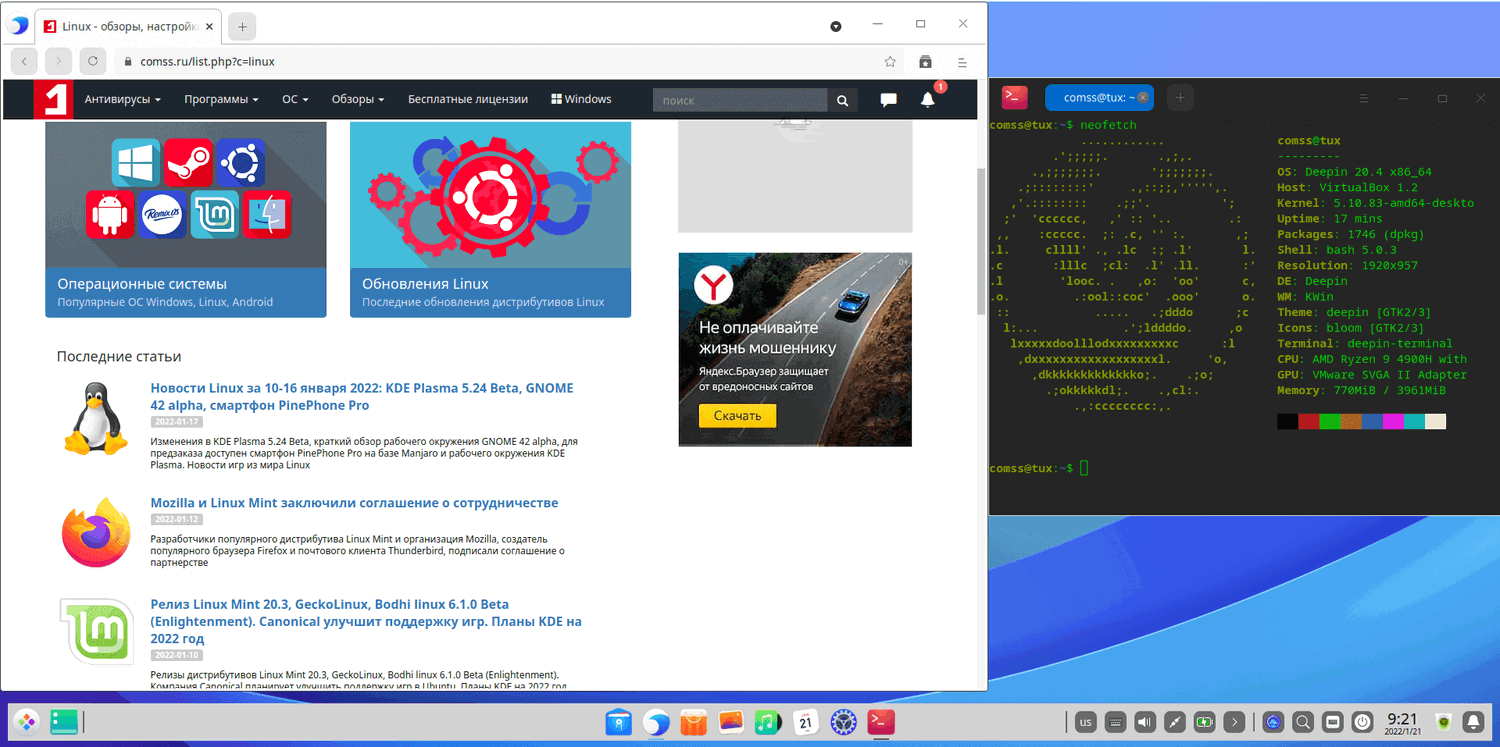Image resolution: width=1500 pixels, height=747 pixels.
Task: Click the pen icon in the tray
Action: click(1175, 721)
